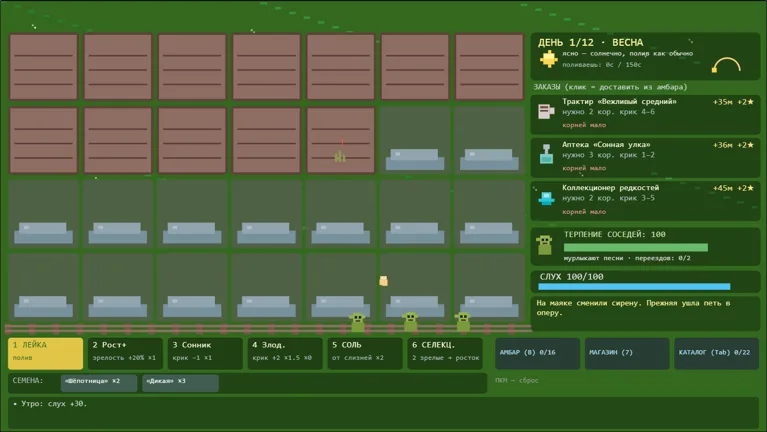Select the 4 Злод. tool

(x=285, y=353)
